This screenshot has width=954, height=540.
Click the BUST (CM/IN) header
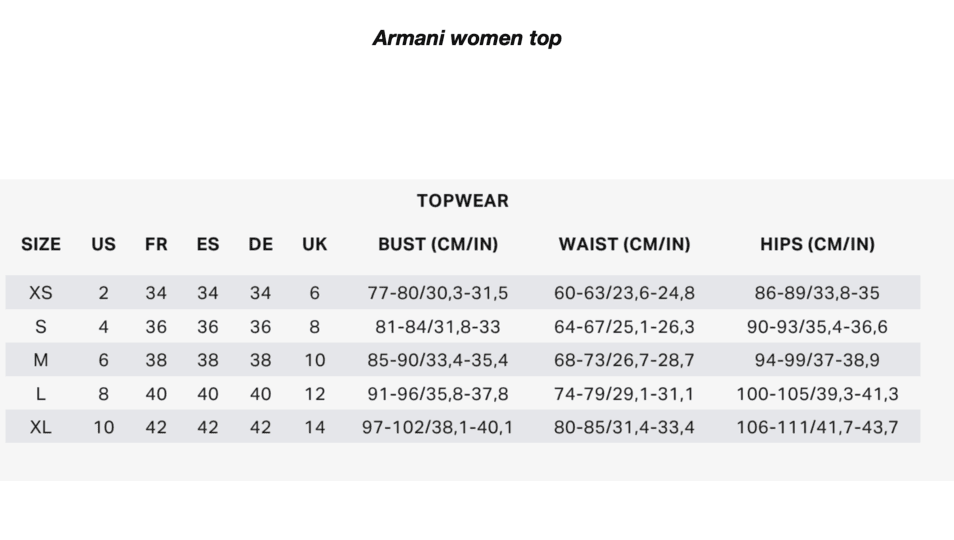click(x=438, y=244)
